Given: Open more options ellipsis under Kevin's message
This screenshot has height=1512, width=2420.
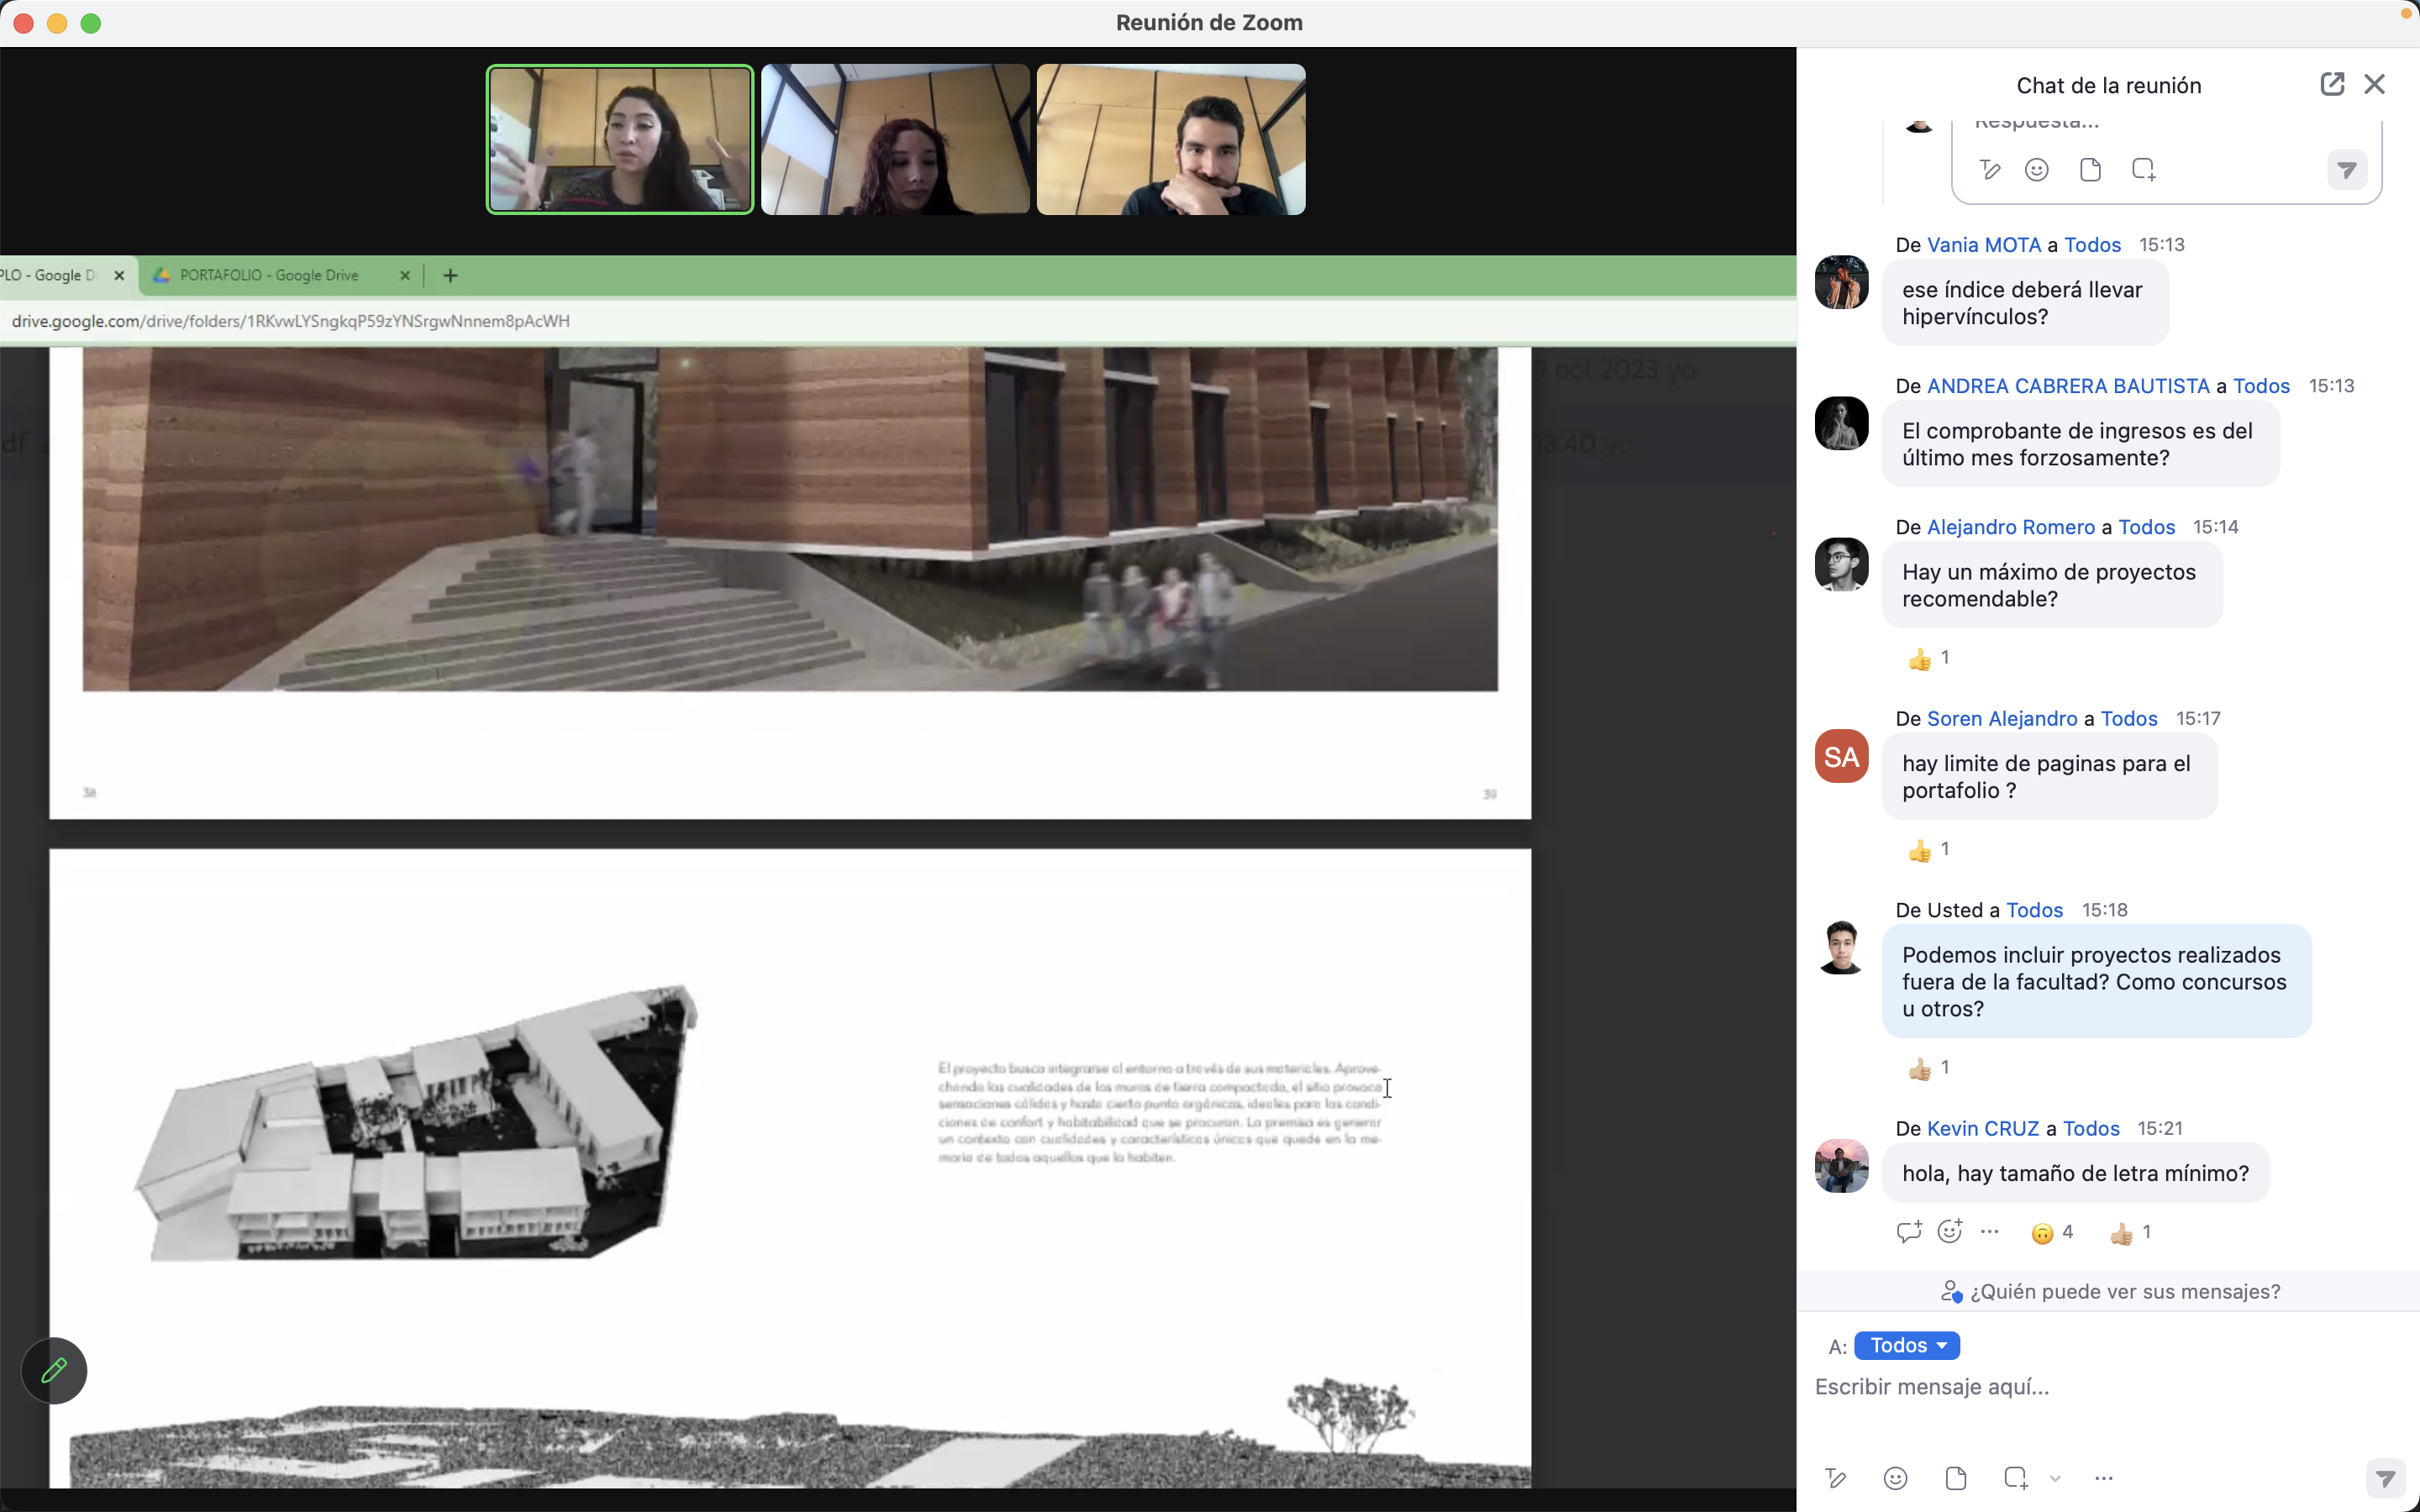Looking at the screenshot, I should click(x=1990, y=1232).
